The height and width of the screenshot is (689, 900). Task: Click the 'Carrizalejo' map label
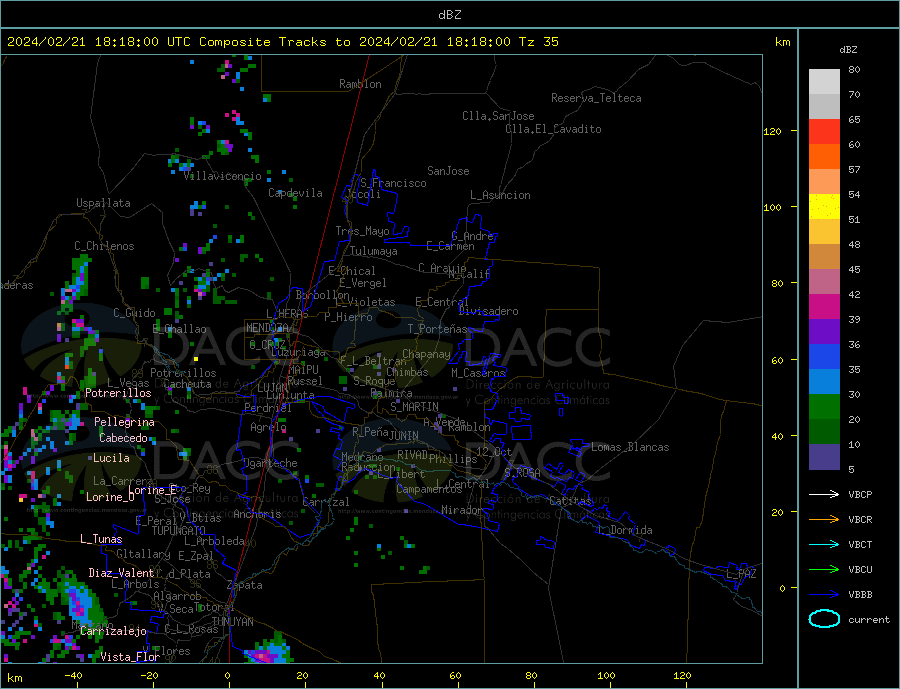tap(113, 631)
